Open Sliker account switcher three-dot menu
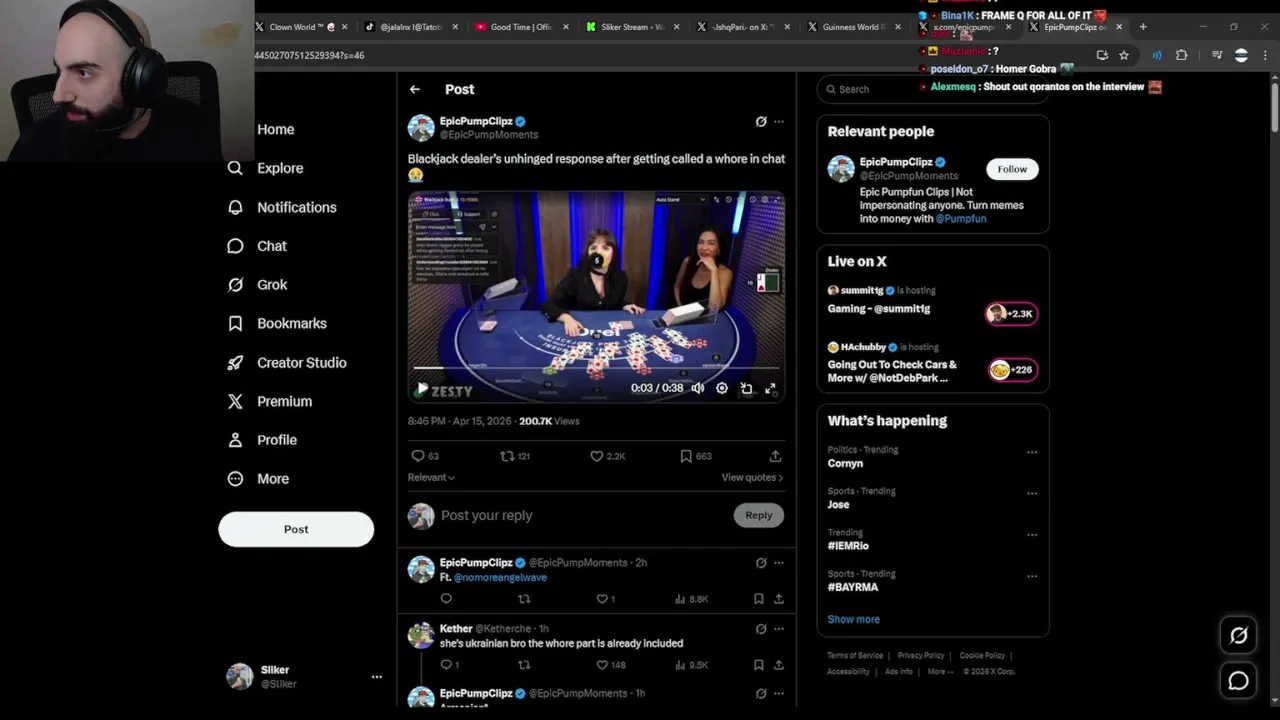Screen dimensions: 1280x720 [x=377, y=677]
